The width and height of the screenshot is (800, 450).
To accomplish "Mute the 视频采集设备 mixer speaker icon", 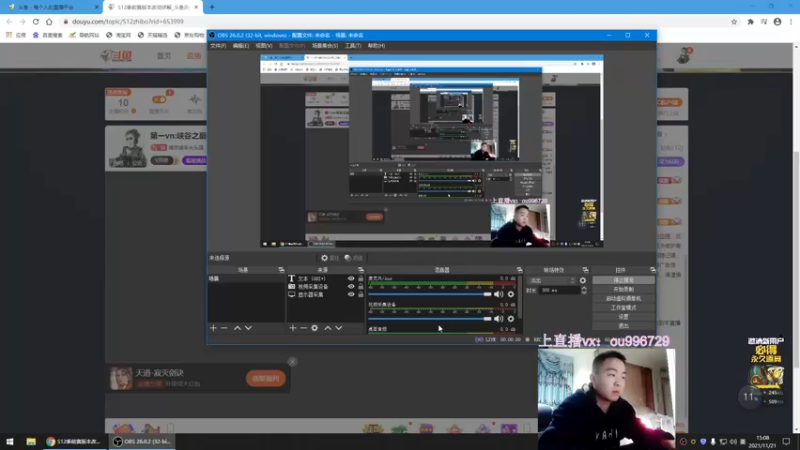I will pos(498,319).
